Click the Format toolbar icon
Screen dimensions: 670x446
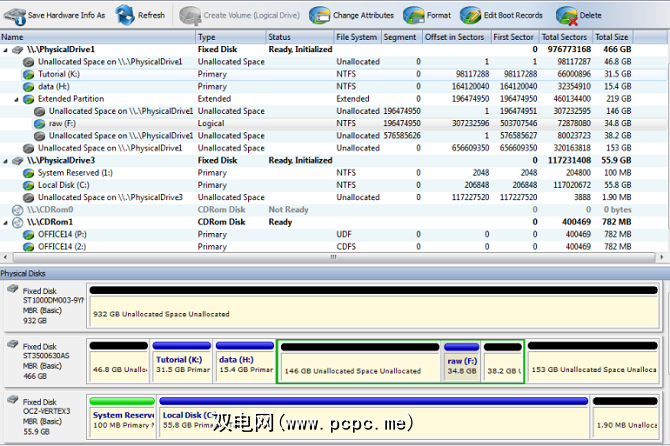point(413,15)
